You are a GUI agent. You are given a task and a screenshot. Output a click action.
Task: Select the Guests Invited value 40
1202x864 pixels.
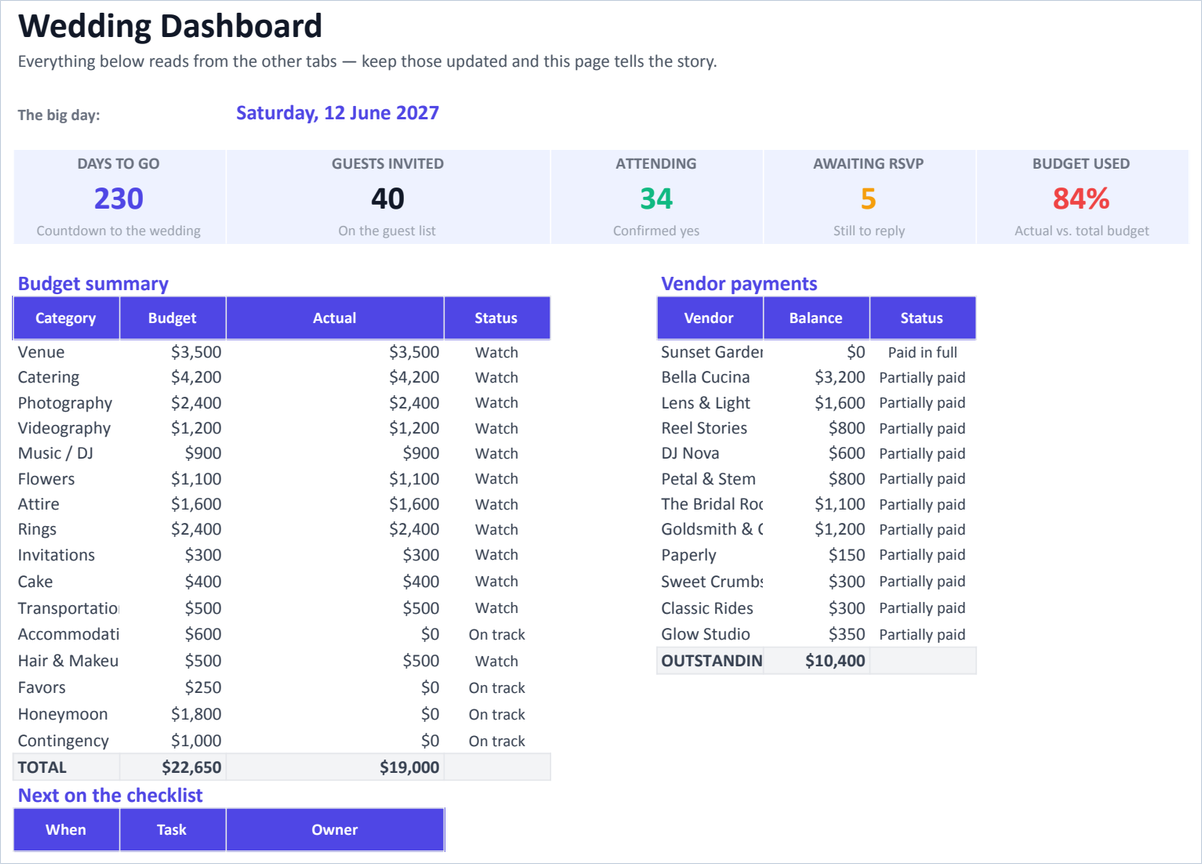(x=388, y=198)
